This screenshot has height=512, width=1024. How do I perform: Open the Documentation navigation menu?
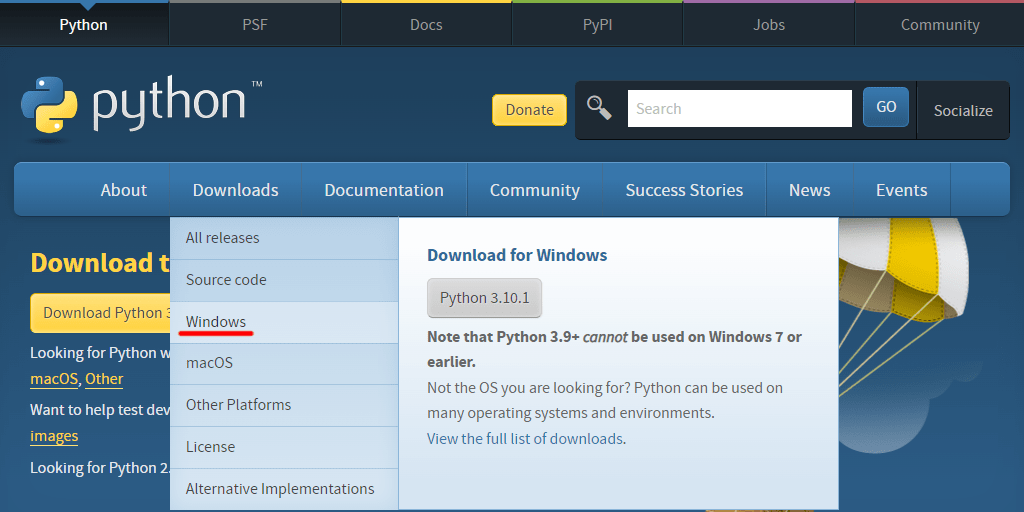[384, 190]
